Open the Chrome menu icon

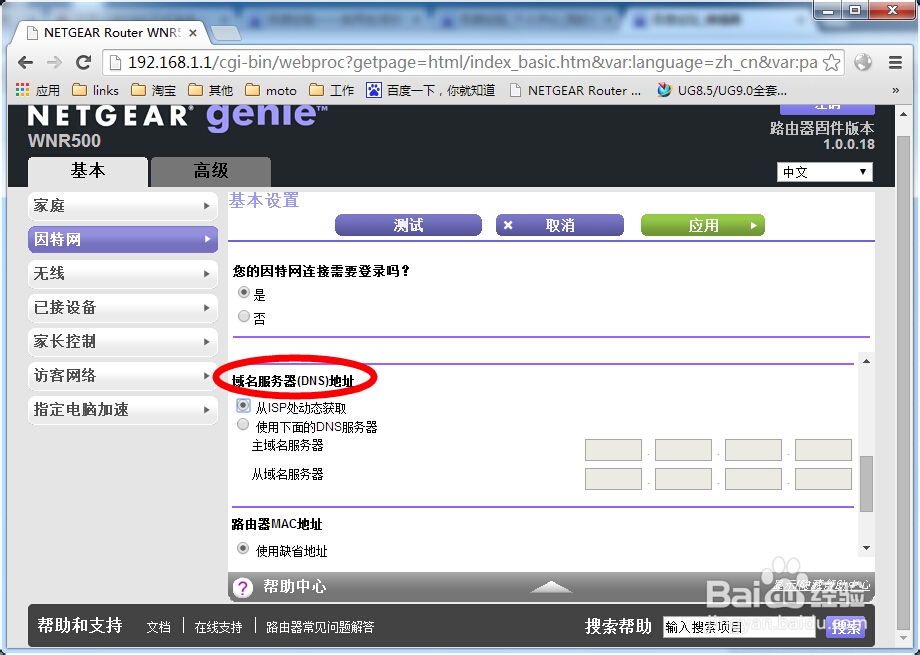tap(896, 61)
